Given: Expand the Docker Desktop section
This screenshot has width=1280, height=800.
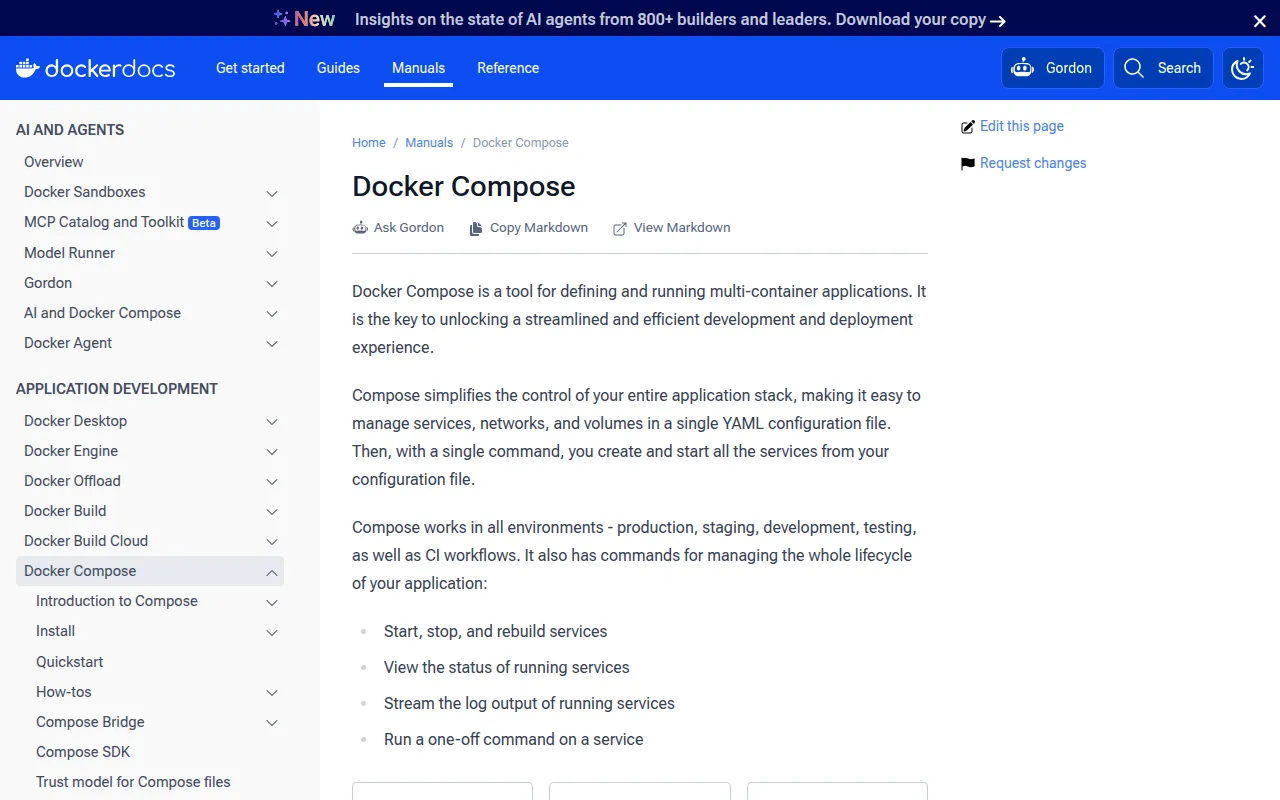Looking at the screenshot, I should 272,422.
